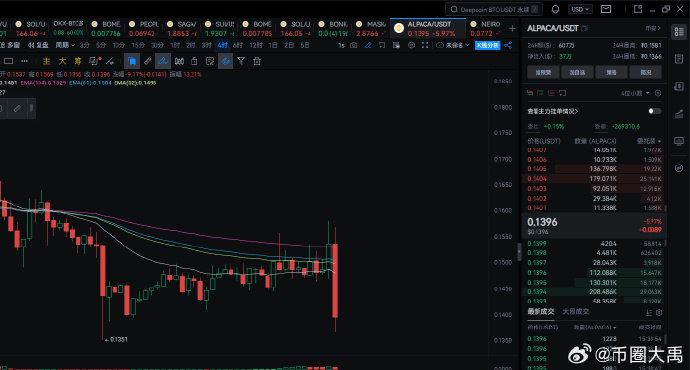Copy ALPACA/USDT pair name icon

(584, 29)
